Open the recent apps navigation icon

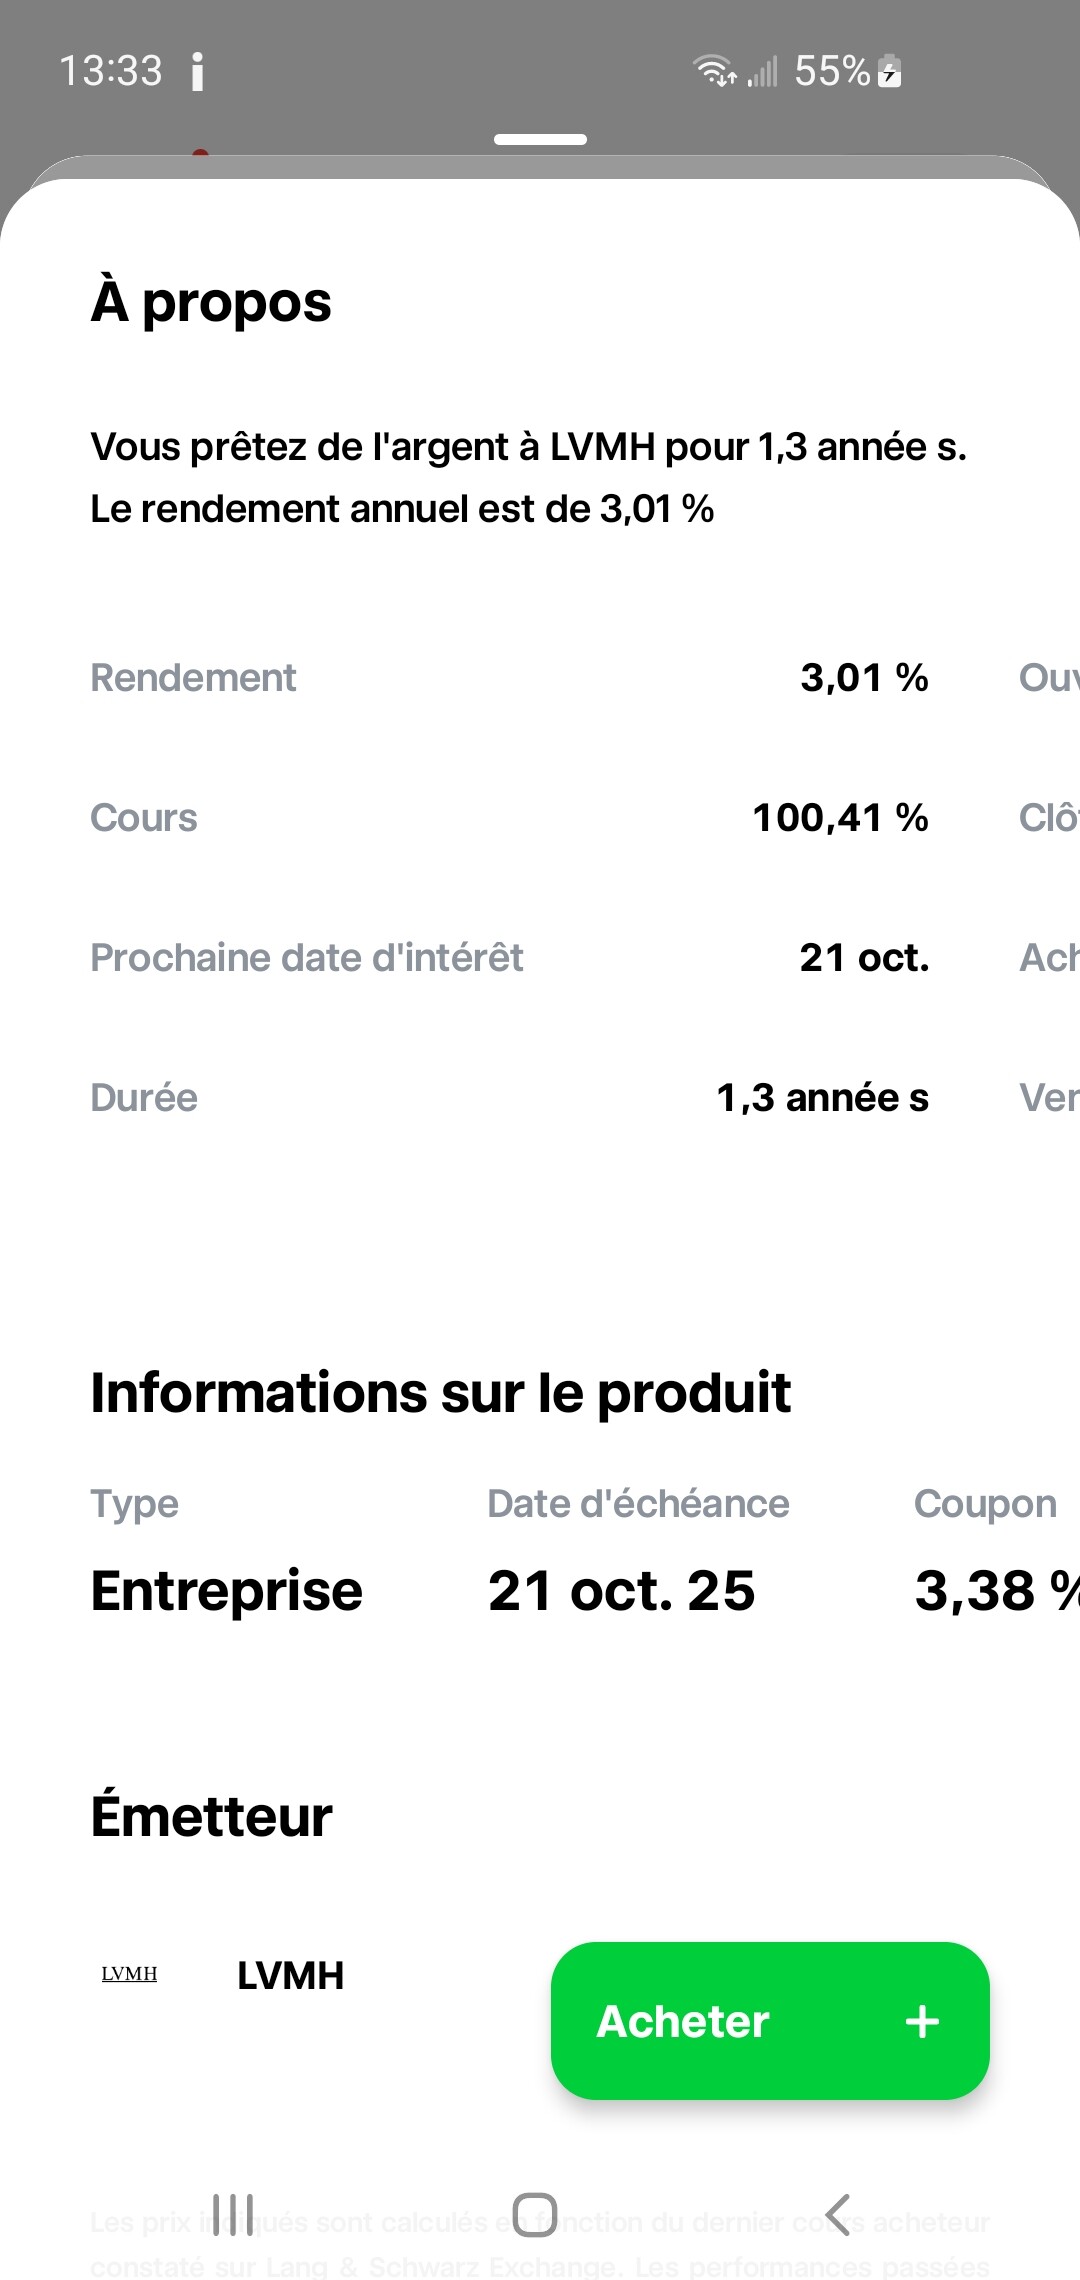point(233,2214)
